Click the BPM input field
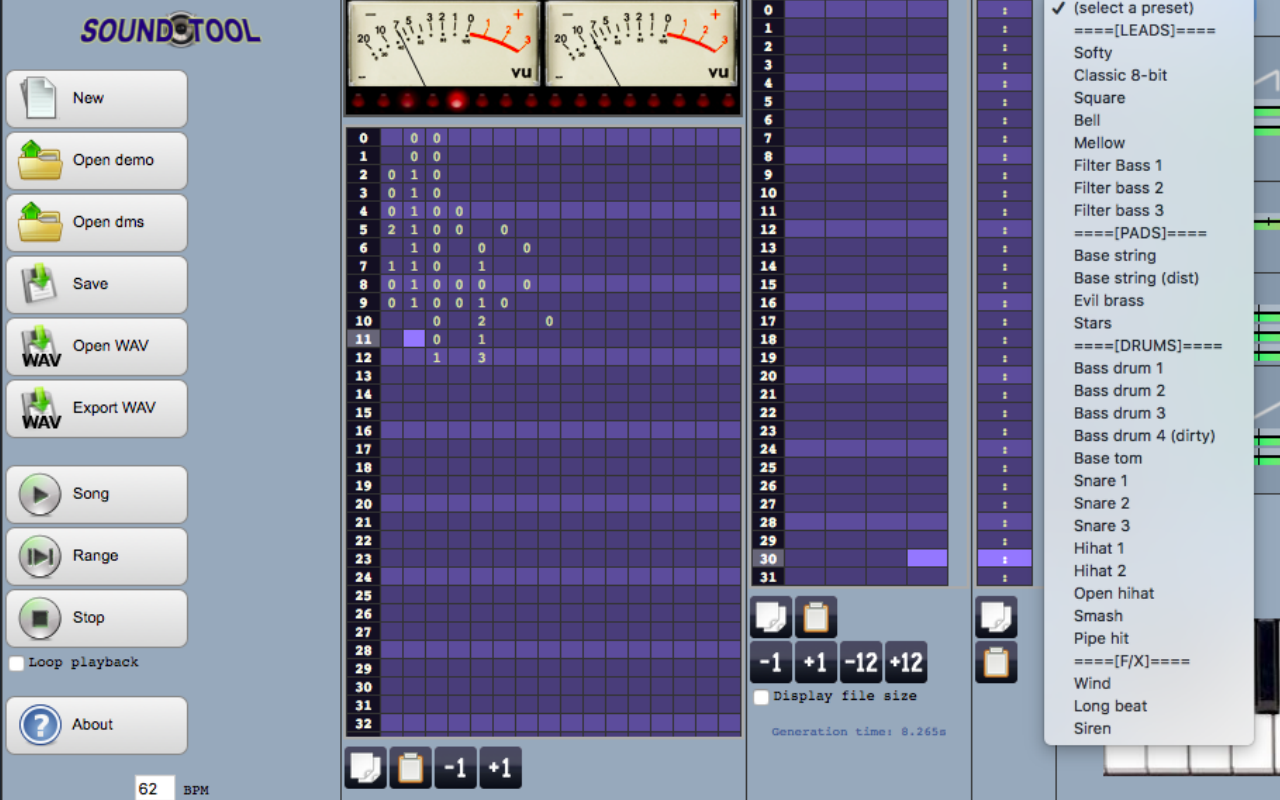The height and width of the screenshot is (800, 1280). (x=153, y=789)
